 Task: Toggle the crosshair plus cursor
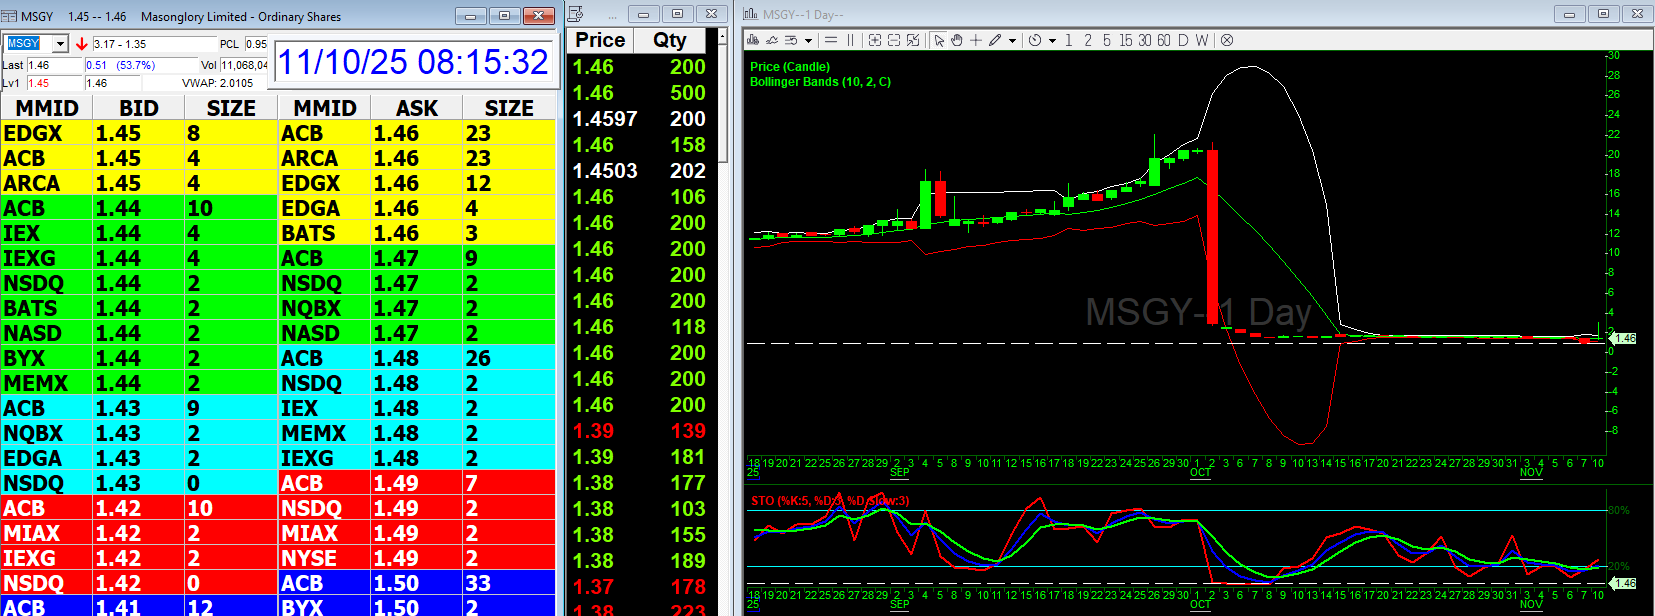(976, 40)
